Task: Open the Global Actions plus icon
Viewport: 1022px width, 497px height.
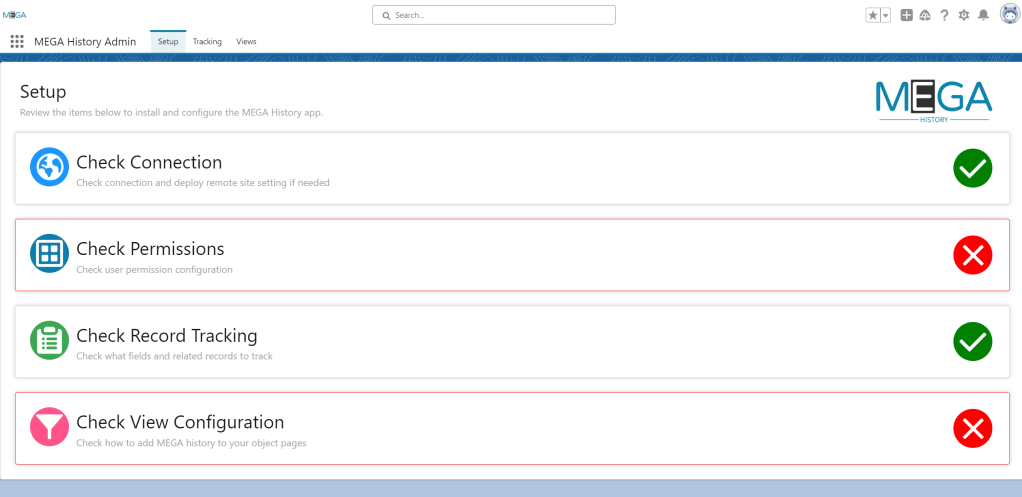Action: [906, 15]
